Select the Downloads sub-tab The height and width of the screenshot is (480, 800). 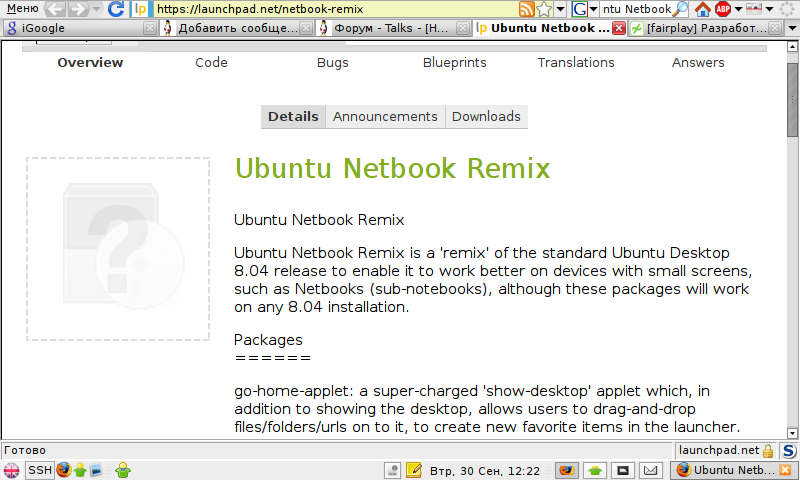coord(486,117)
